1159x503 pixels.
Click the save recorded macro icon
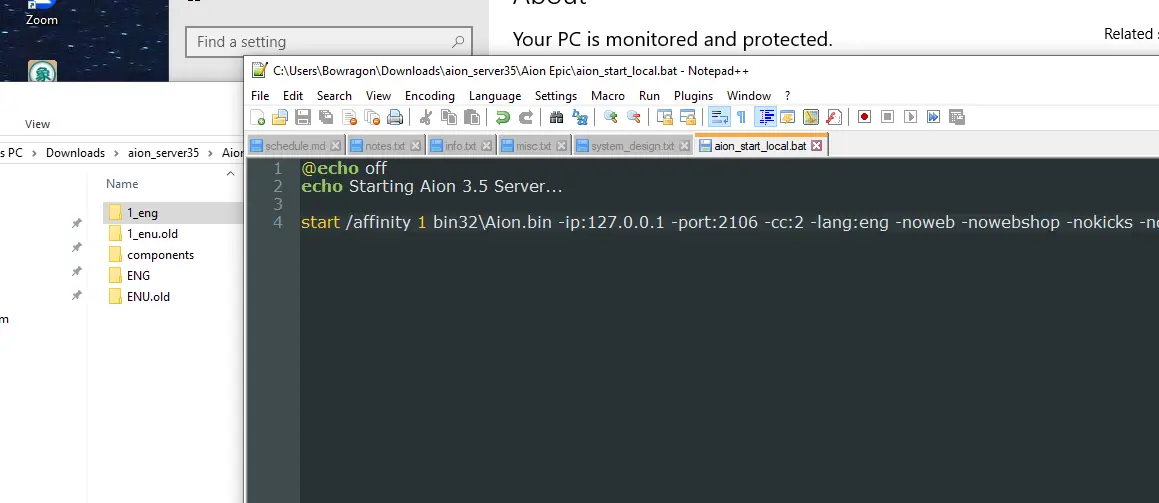(956, 117)
